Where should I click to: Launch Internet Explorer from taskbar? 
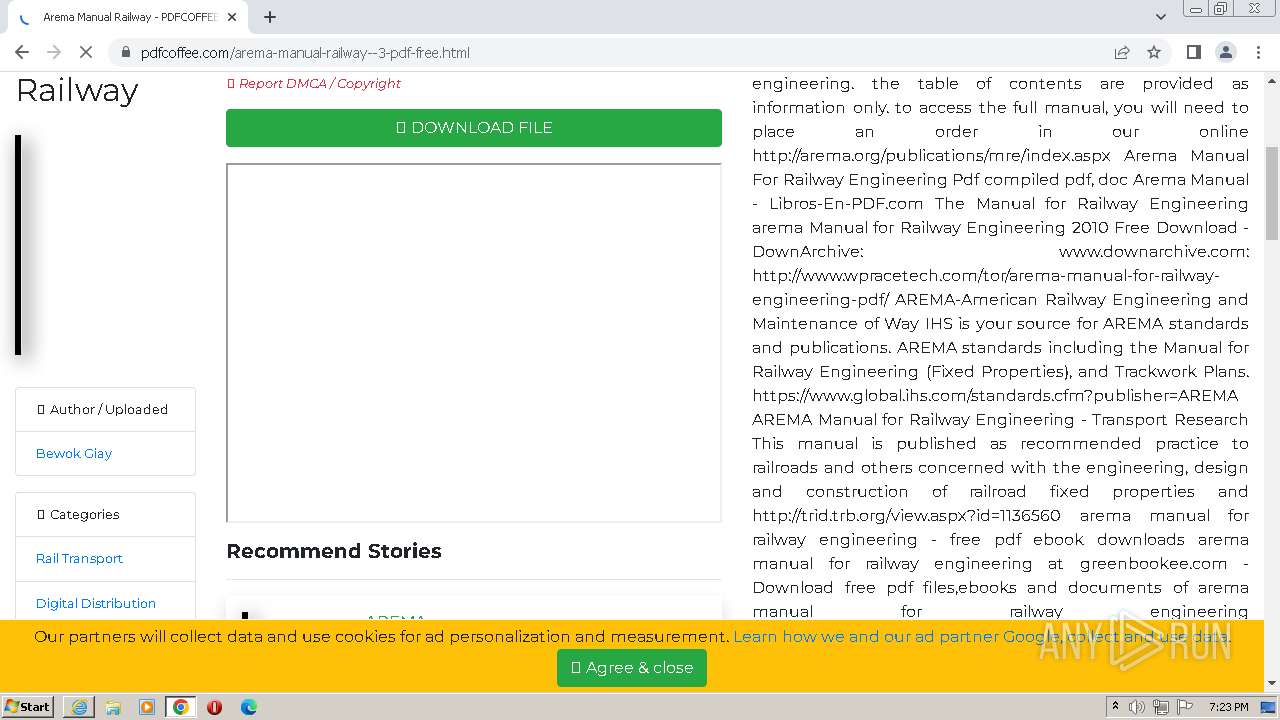coord(80,707)
